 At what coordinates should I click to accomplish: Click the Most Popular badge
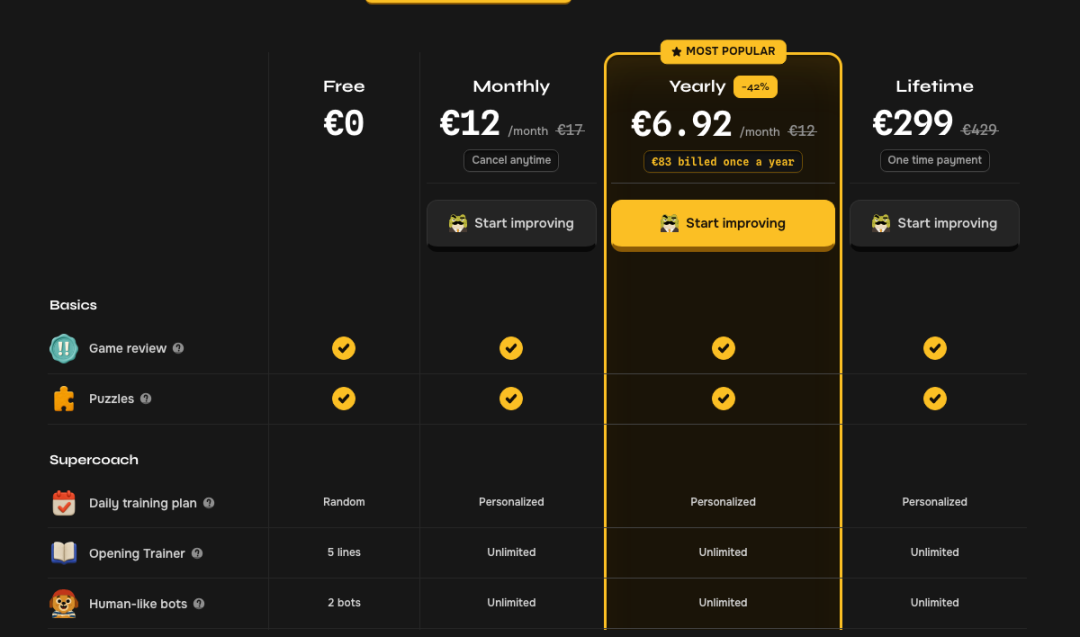723,52
